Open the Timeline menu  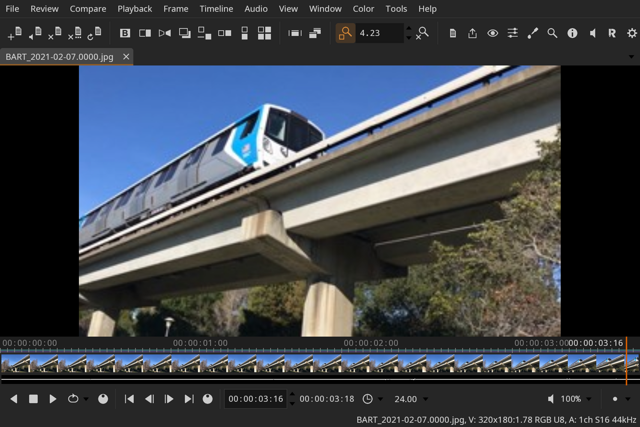click(x=216, y=9)
